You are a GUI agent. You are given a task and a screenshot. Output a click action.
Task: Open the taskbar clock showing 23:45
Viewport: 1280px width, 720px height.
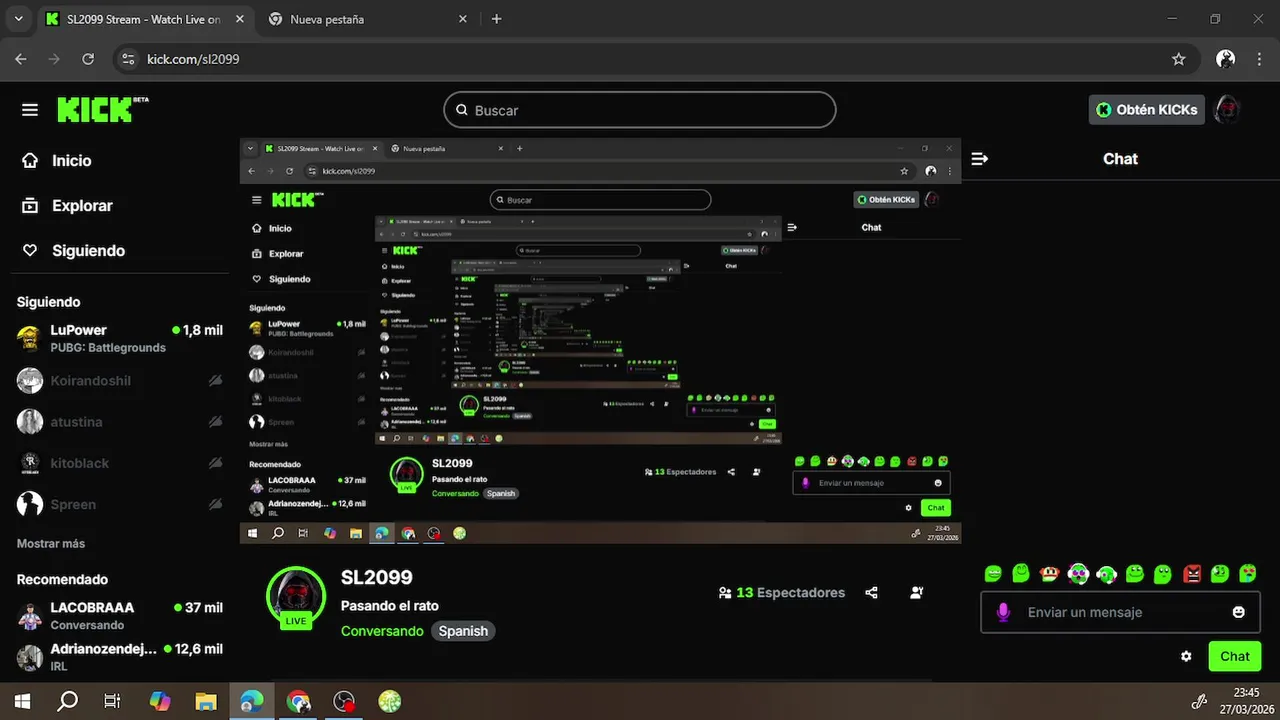click(1246, 701)
